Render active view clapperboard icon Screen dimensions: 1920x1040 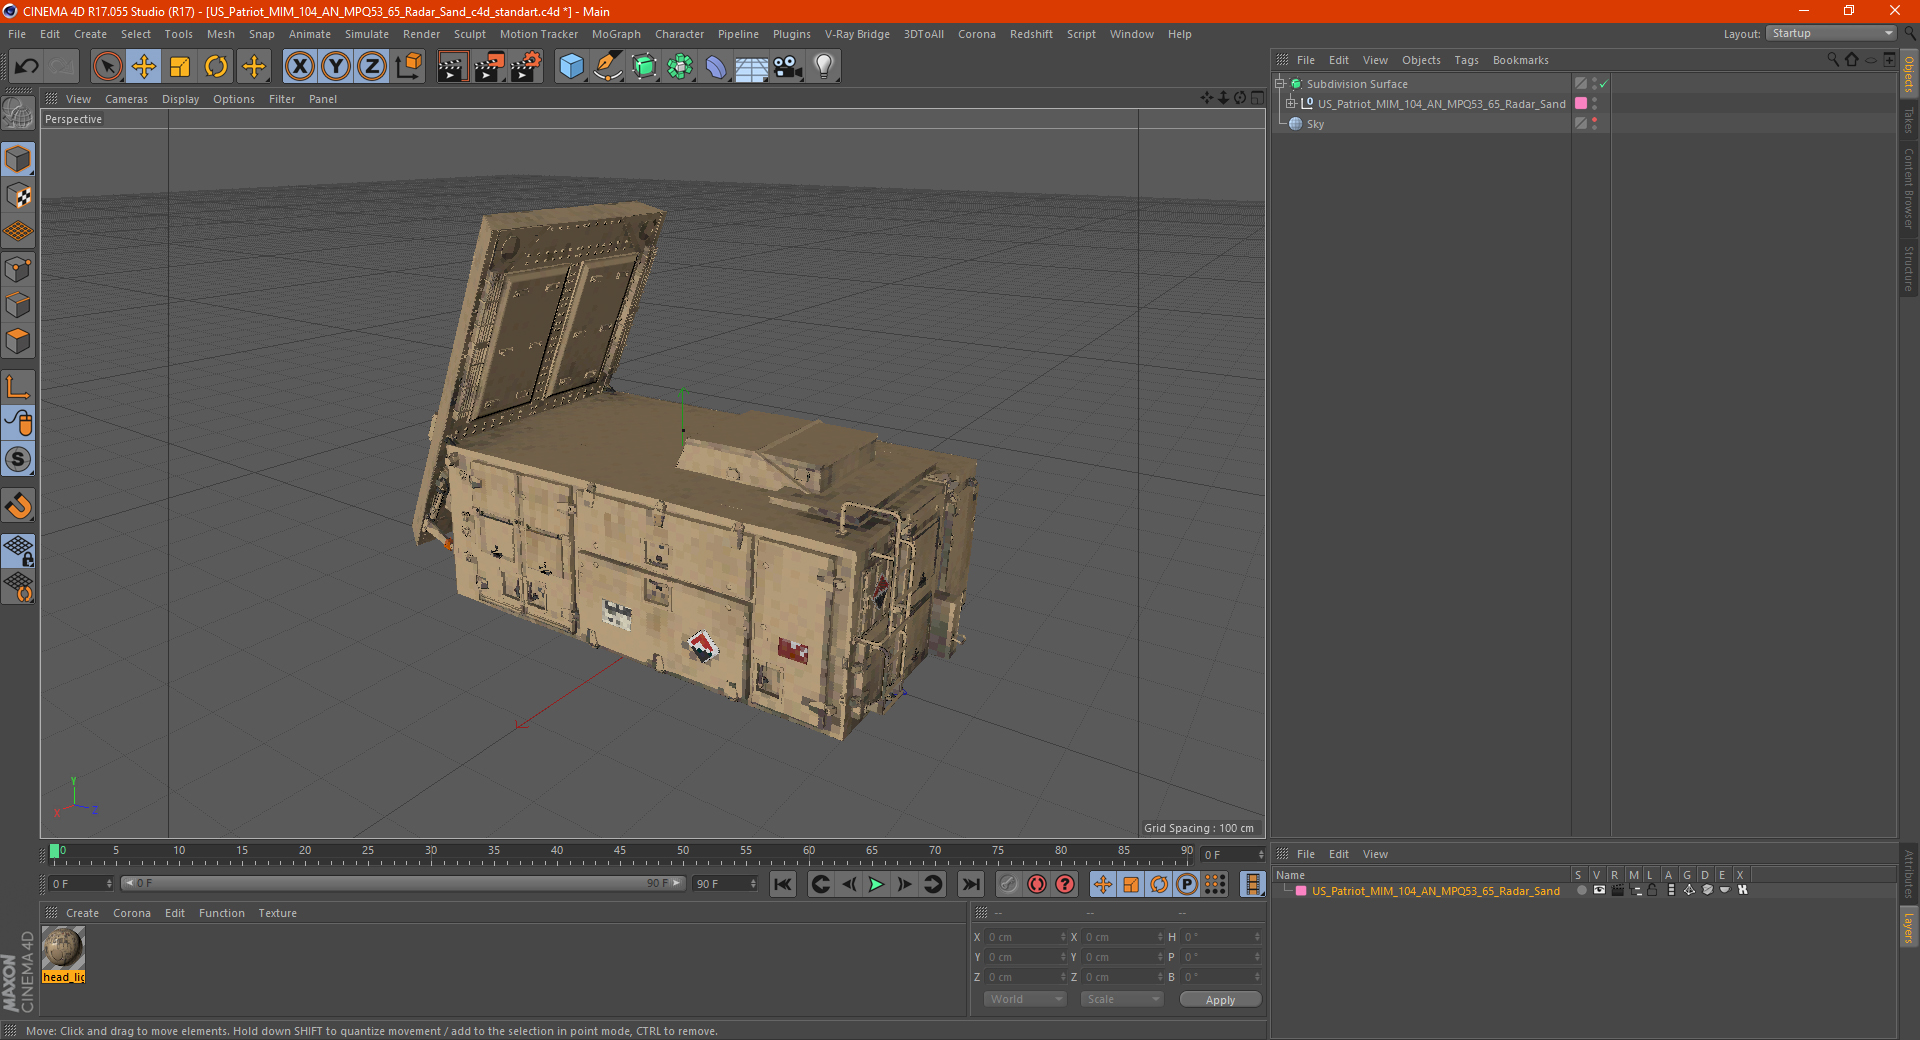coord(452,67)
